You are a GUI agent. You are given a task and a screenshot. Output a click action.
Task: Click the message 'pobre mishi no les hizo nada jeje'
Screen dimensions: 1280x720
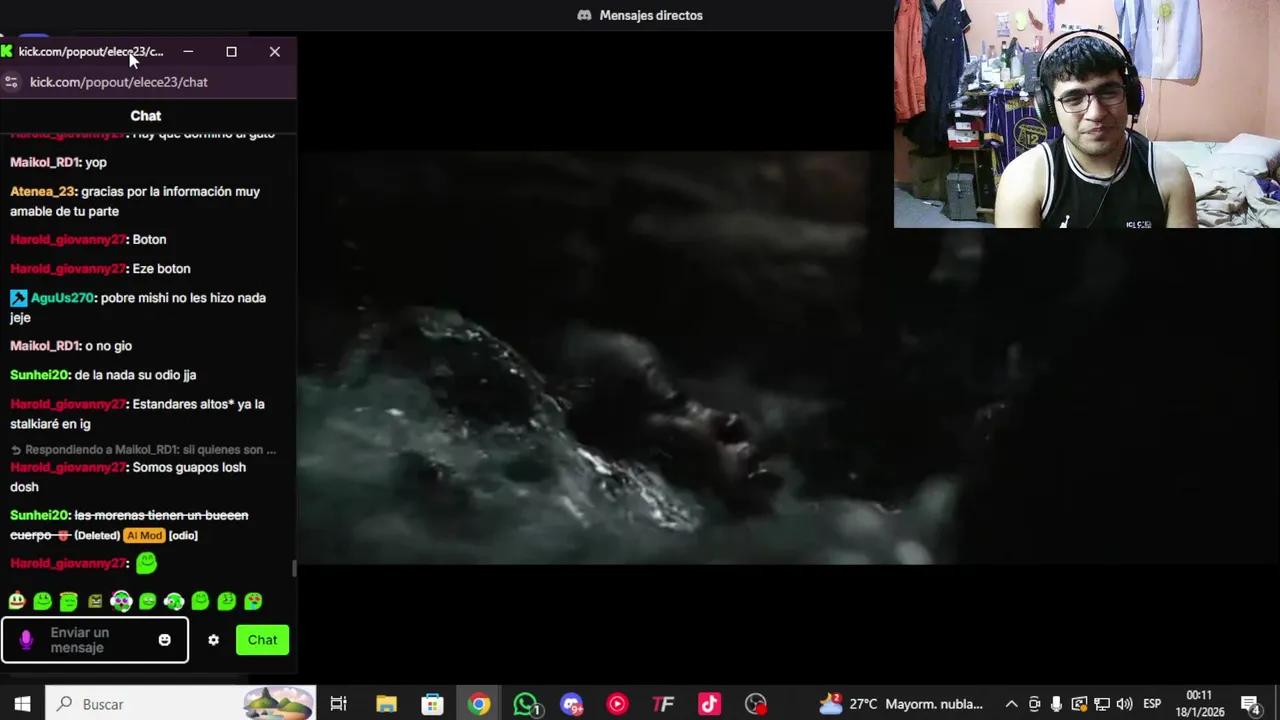(x=138, y=308)
